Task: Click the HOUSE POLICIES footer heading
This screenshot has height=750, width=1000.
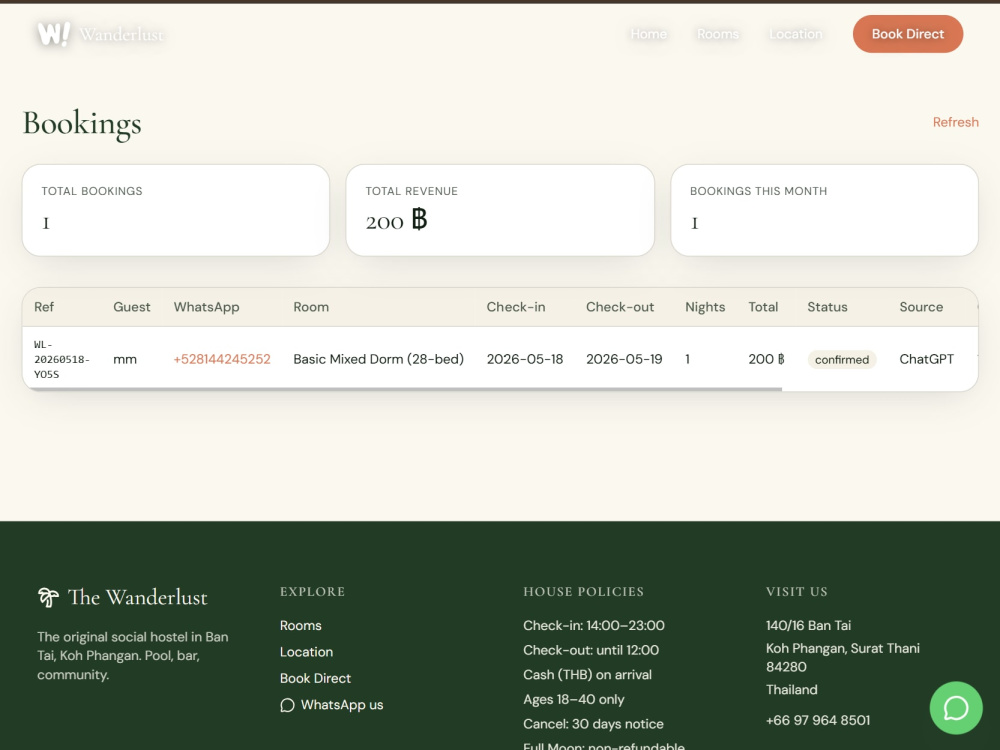Action: tap(584, 592)
